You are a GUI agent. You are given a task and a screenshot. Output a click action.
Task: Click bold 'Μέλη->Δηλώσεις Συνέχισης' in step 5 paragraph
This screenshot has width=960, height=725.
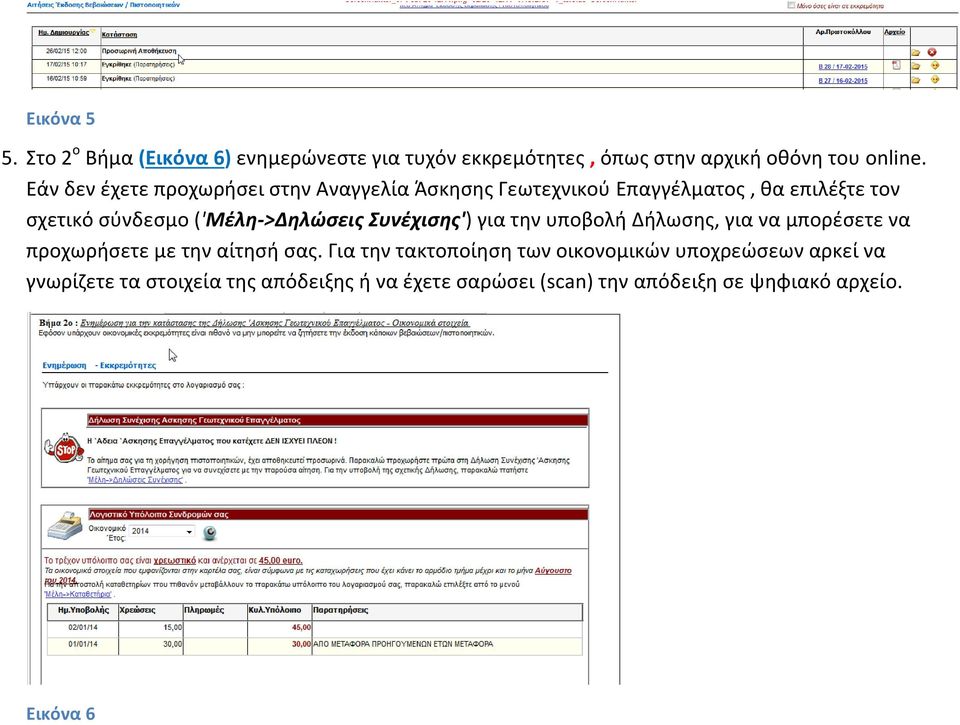click(334, 220)
